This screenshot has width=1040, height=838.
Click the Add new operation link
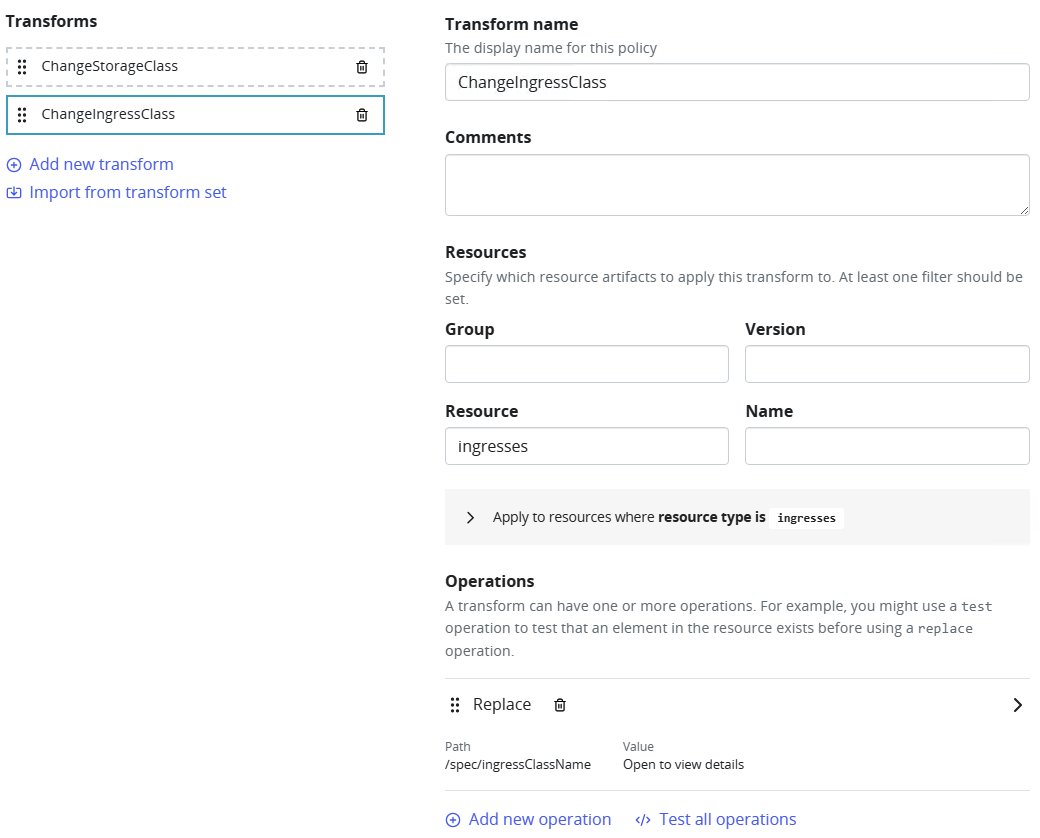tap(539, 820)
